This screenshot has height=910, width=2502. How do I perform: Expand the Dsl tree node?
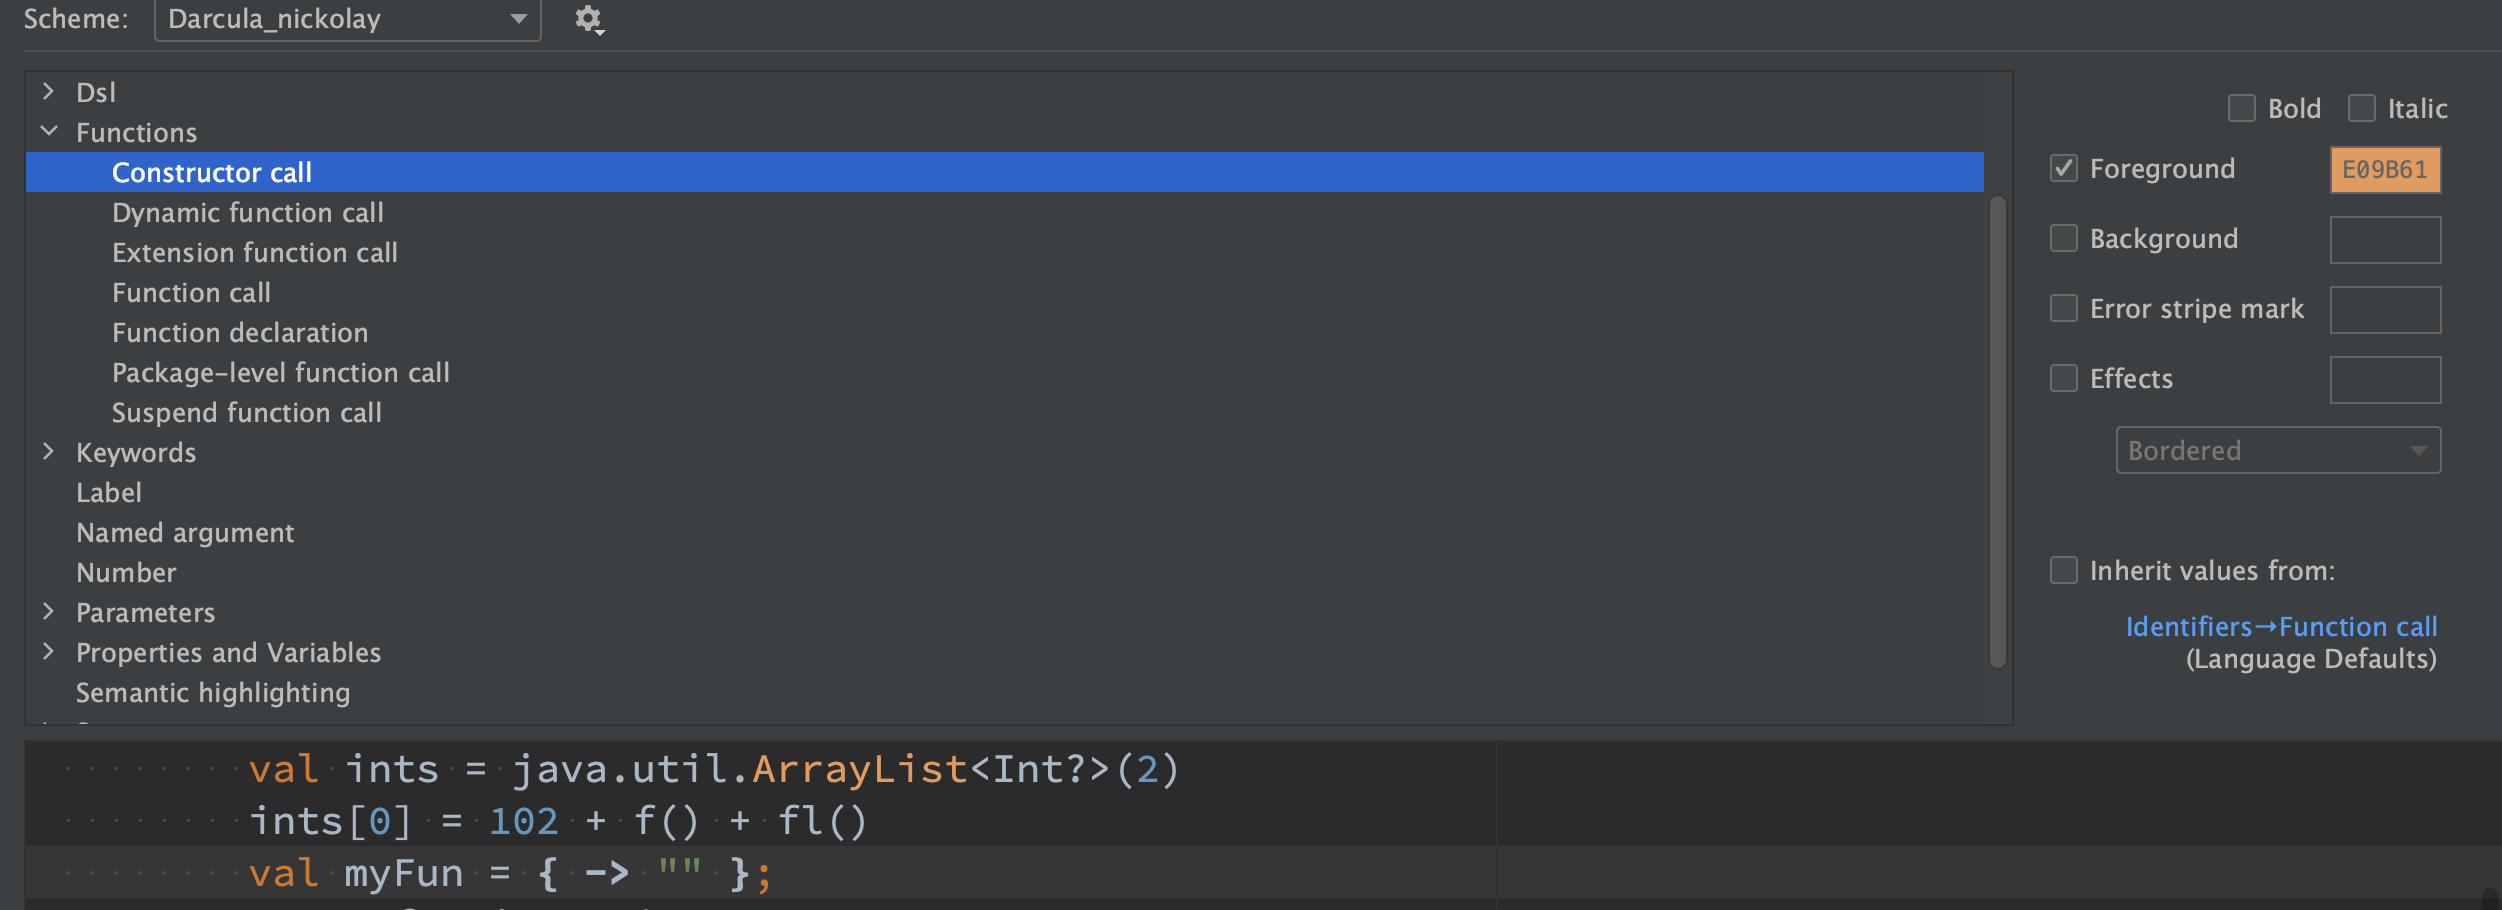(x=48, y=92)
